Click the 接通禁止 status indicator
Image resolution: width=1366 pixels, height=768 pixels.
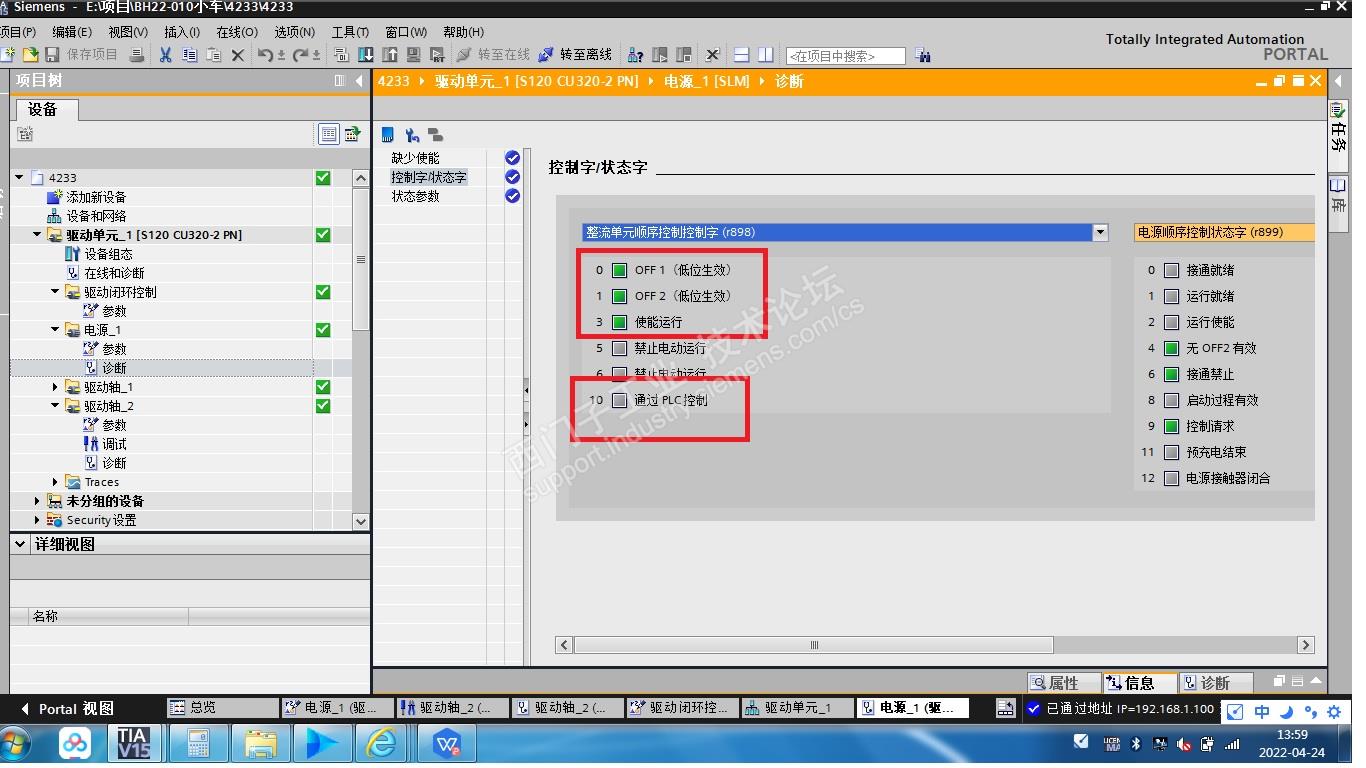click(x=1171, y=374)
